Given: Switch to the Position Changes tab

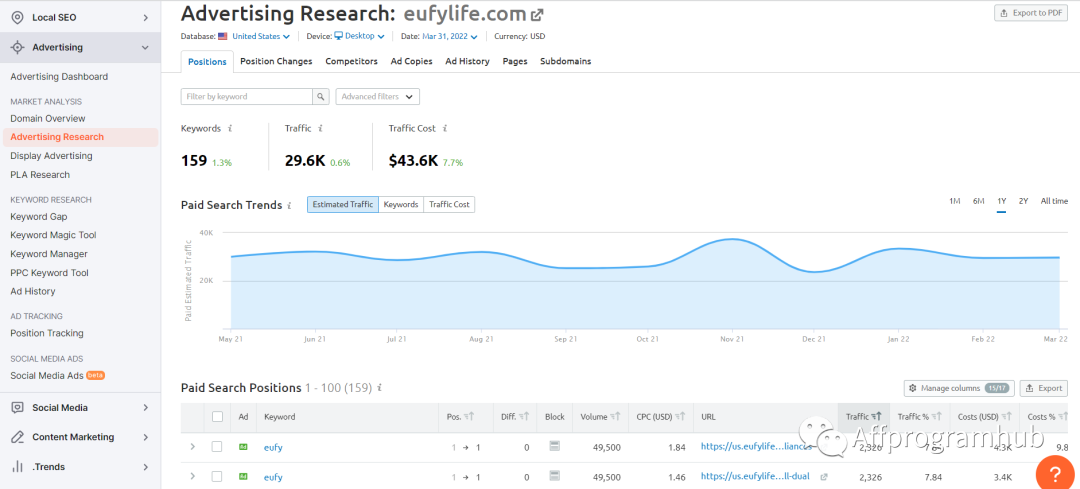Looking at the screenshot, I should click(276, 61).
